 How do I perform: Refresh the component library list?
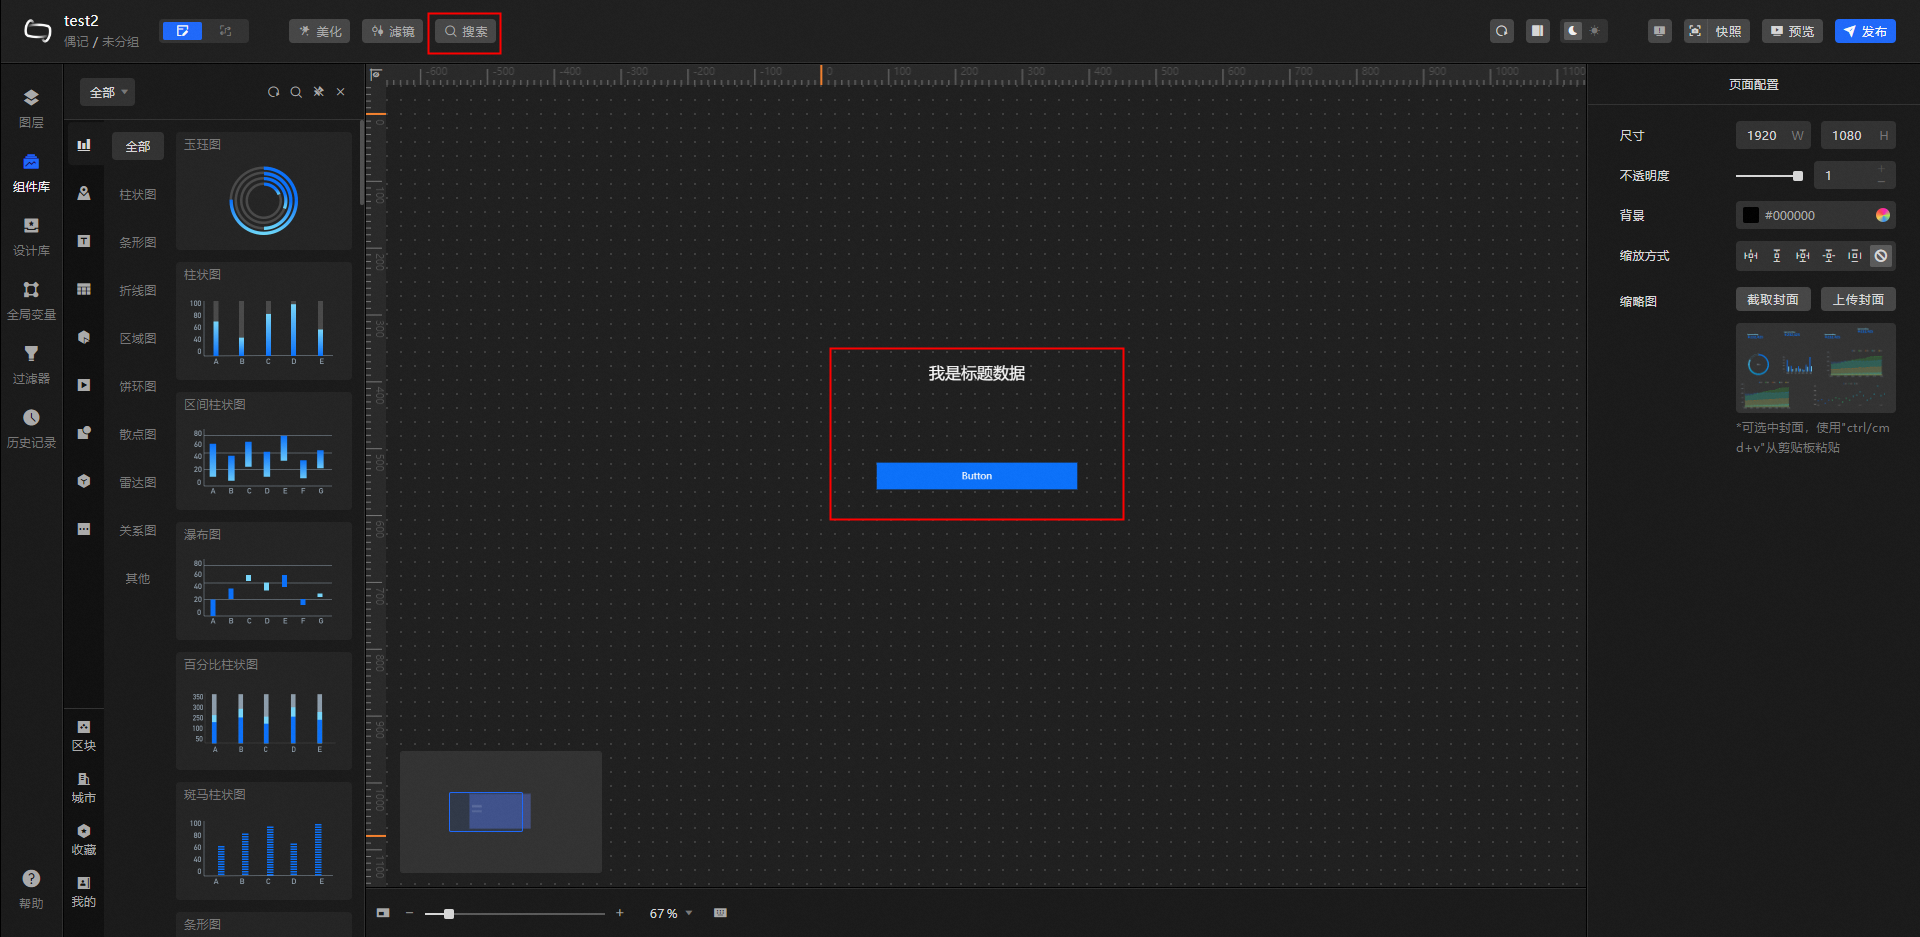tap(273, 92)
